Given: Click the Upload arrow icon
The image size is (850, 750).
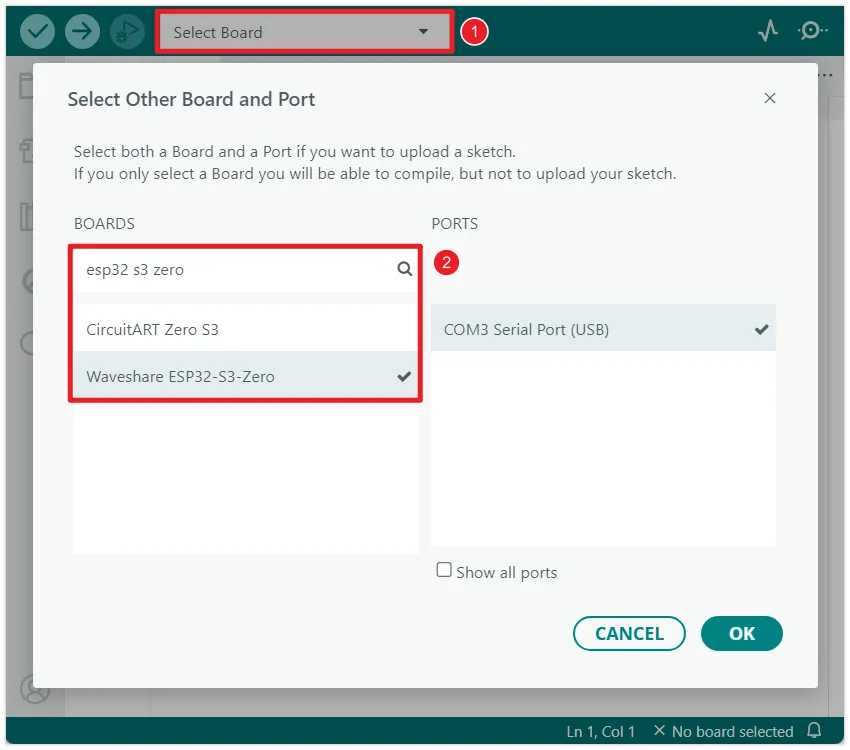Looking at the screenshot, I should [x=82, y=32].
